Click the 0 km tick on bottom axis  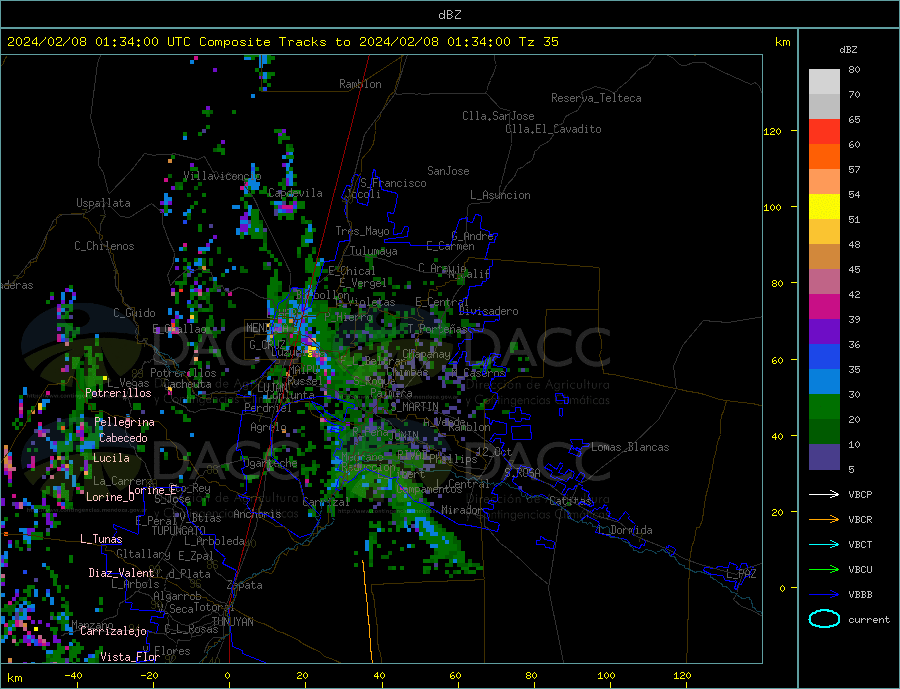point(227,676)
